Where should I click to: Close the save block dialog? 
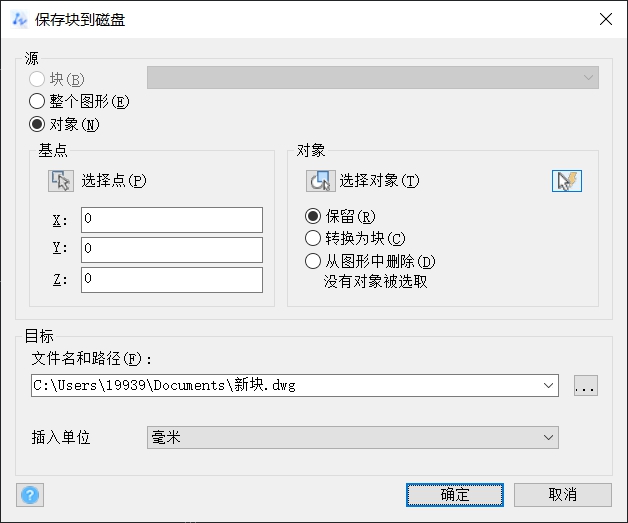(x=604, y=19)
